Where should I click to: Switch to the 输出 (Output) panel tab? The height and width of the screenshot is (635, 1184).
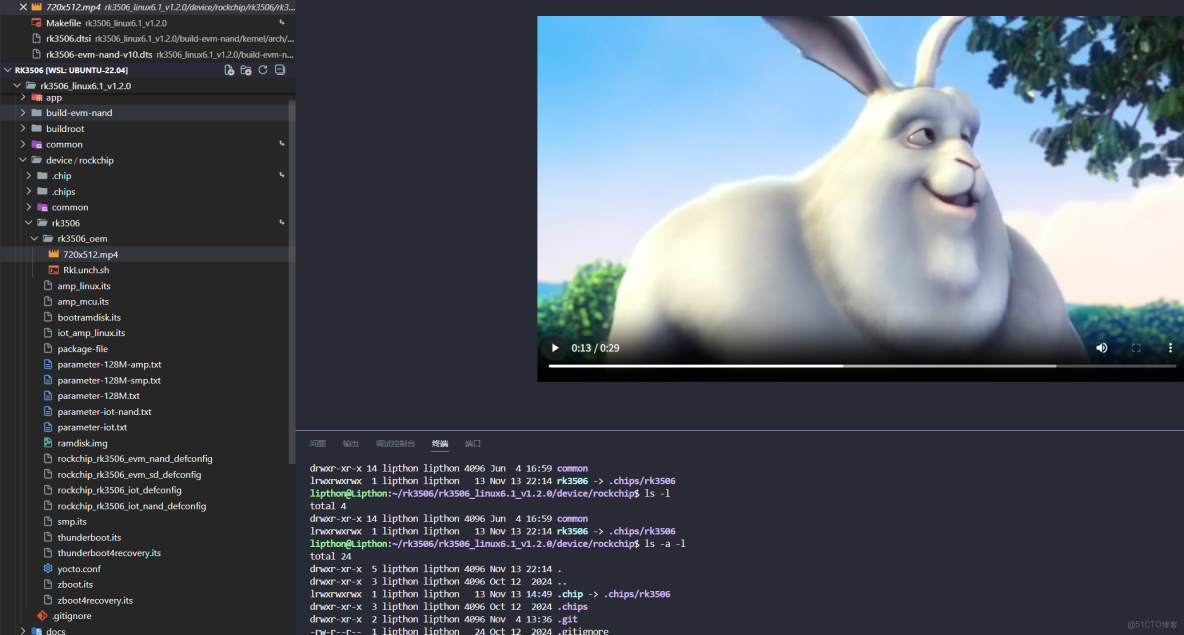tap(350, 443)
